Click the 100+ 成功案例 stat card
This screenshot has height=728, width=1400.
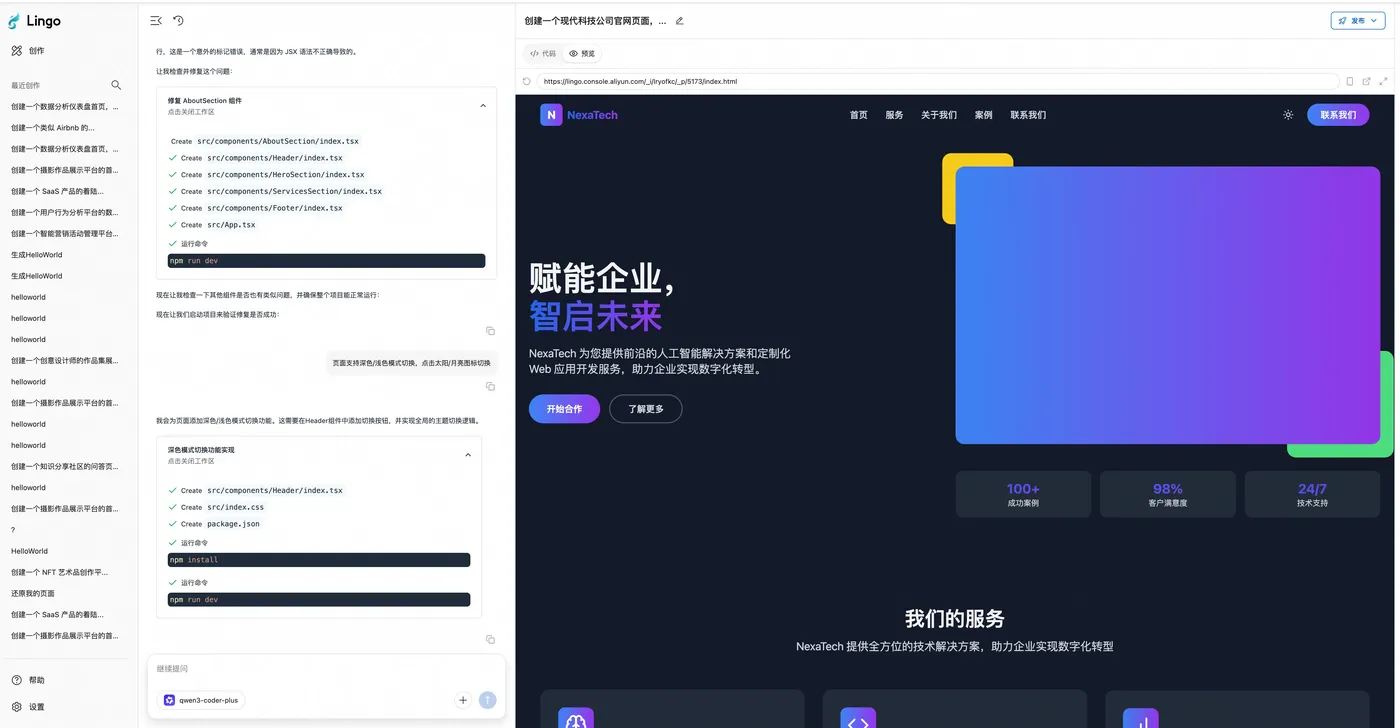(1023, 494)
